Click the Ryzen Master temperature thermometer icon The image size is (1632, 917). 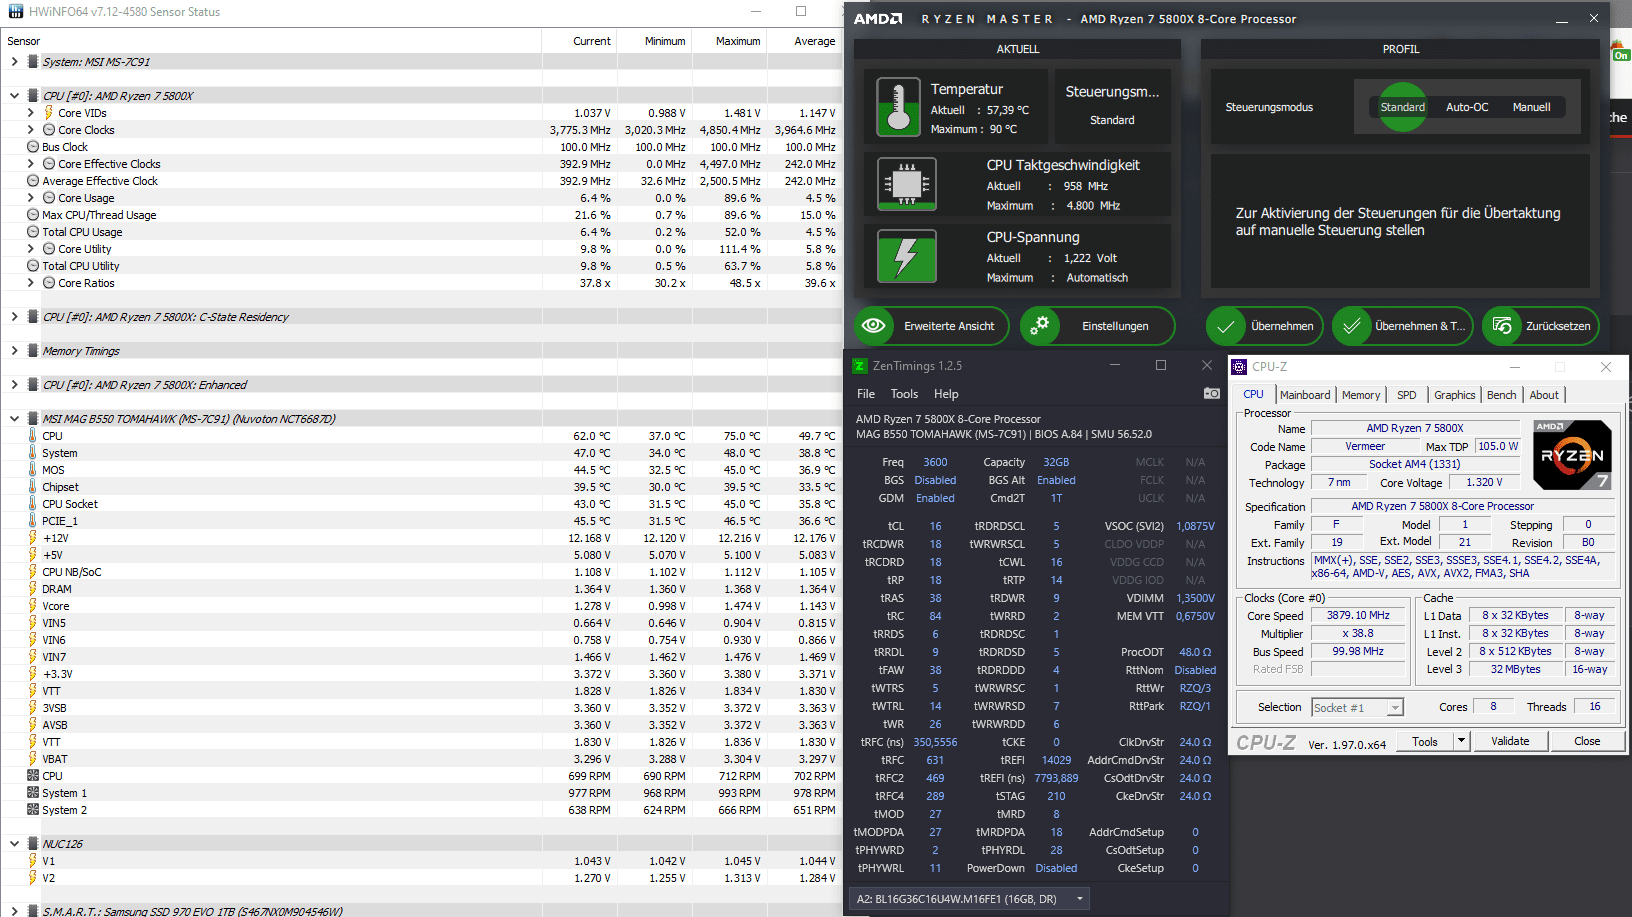(x=898, y=107)
